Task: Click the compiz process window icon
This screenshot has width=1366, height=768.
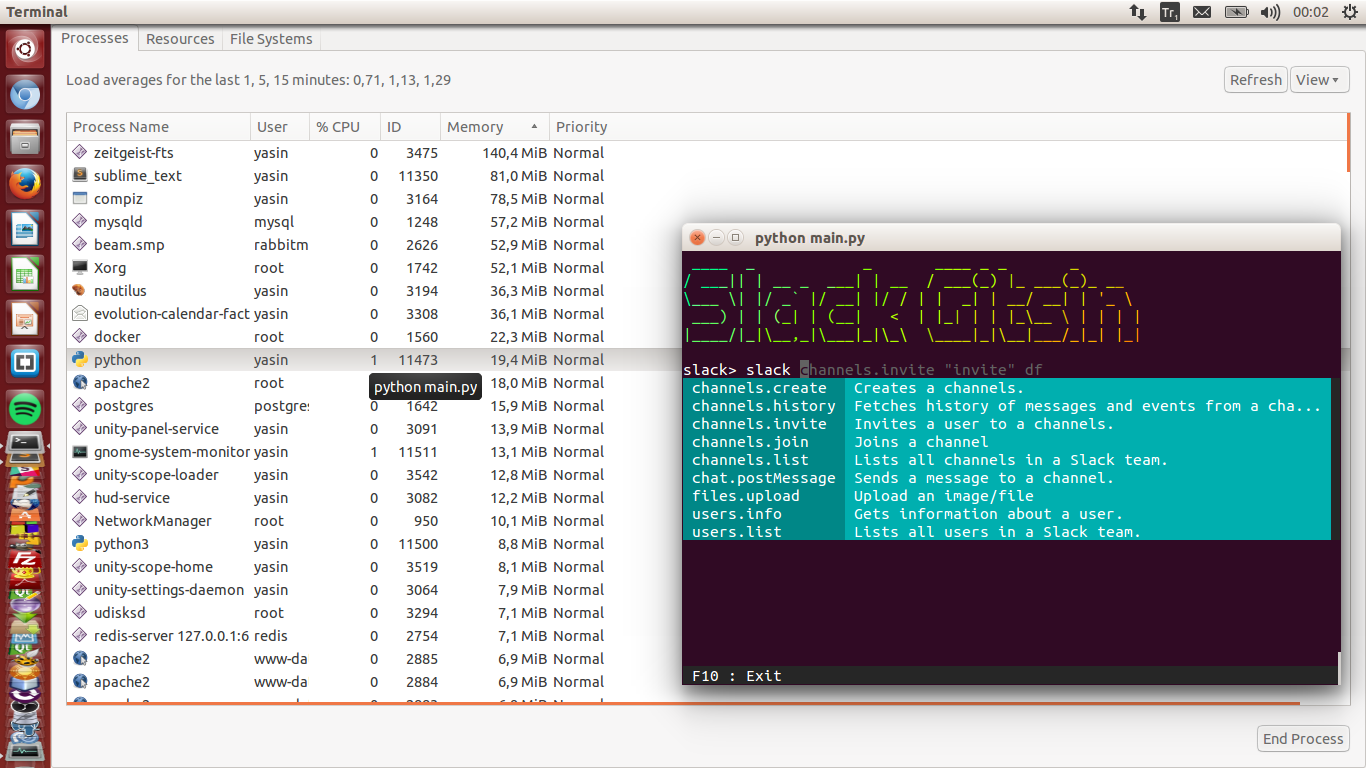Action: pyautogui.click(x=80, y=198)
